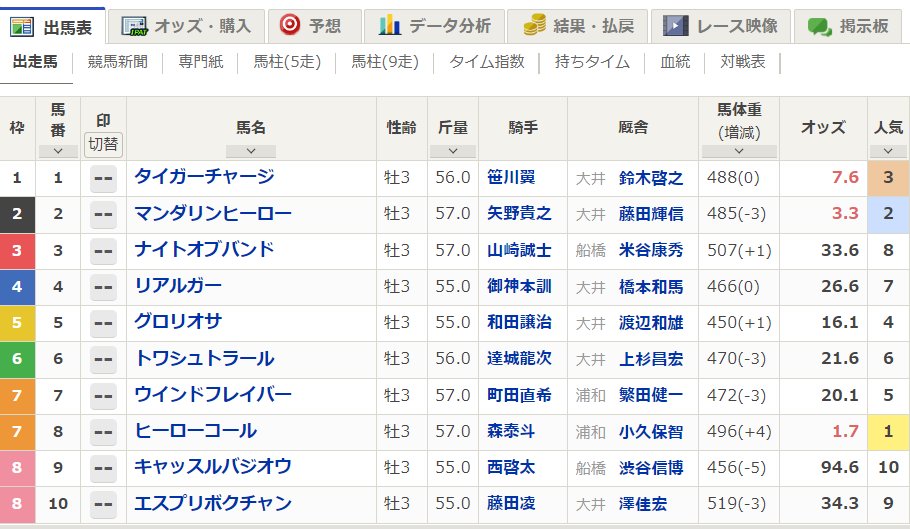Screen dimensions: 910x529
Task: Sort by 馬番 column arrow
Action: (58, 151)
